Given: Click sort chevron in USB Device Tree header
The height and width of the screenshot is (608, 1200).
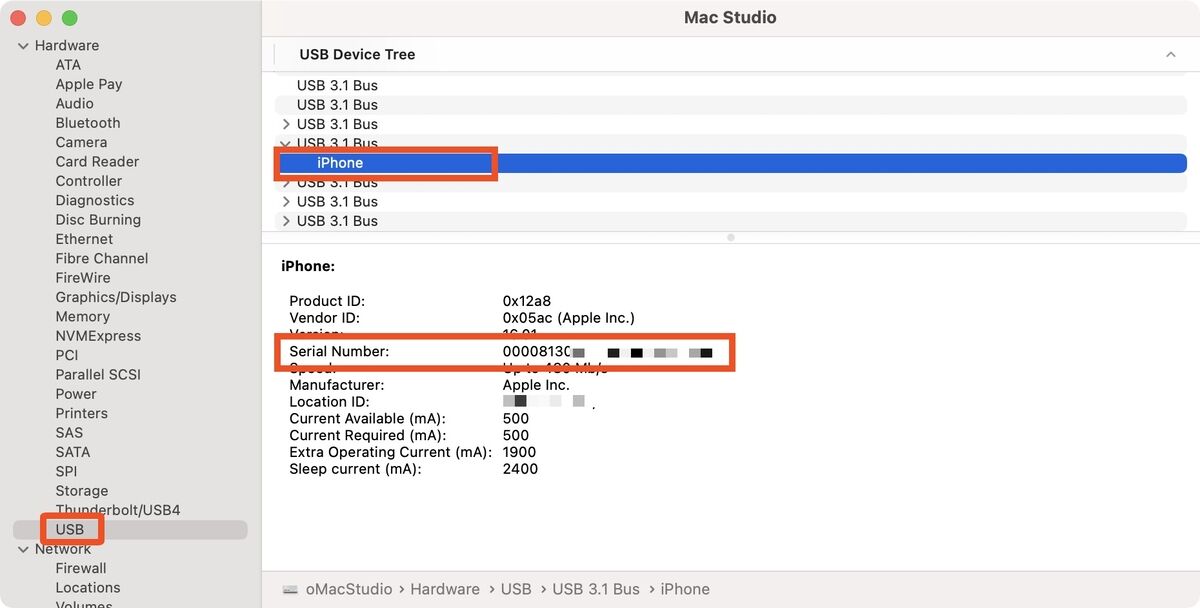Looking at the screenshot, I should (1170, 55).
